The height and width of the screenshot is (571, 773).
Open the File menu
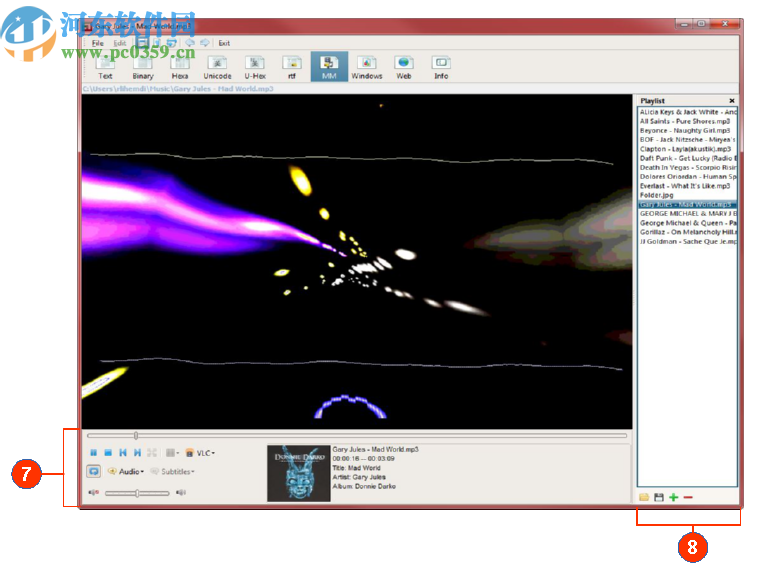(x=97, y=43)
